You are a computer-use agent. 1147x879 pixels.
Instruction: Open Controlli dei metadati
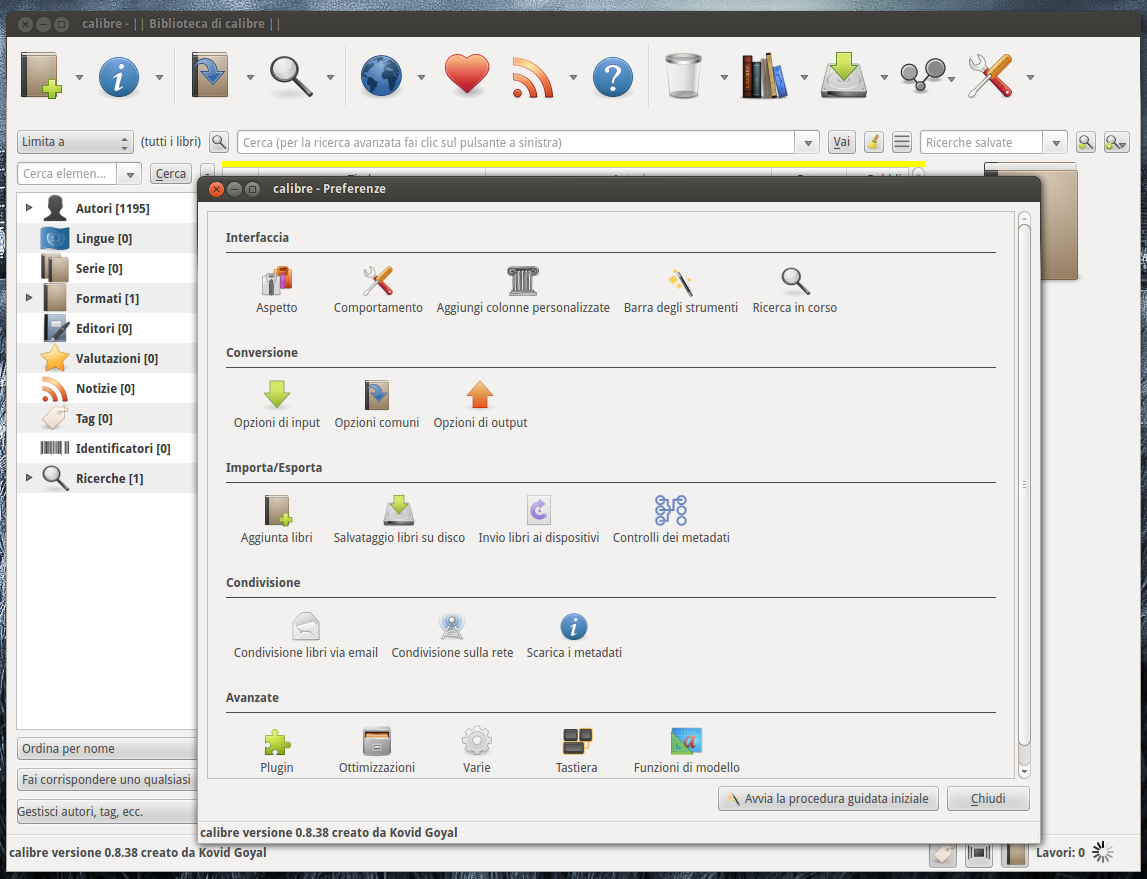pyautogui.click(x=671, y=520)
